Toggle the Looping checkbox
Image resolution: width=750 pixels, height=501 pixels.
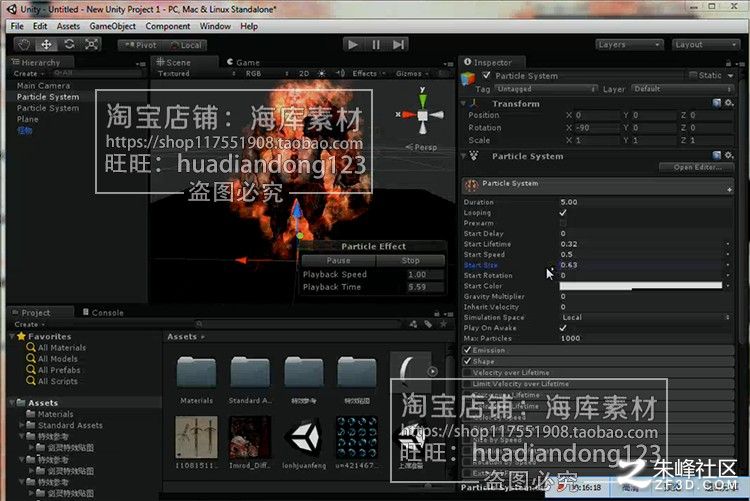coord(563,212)
